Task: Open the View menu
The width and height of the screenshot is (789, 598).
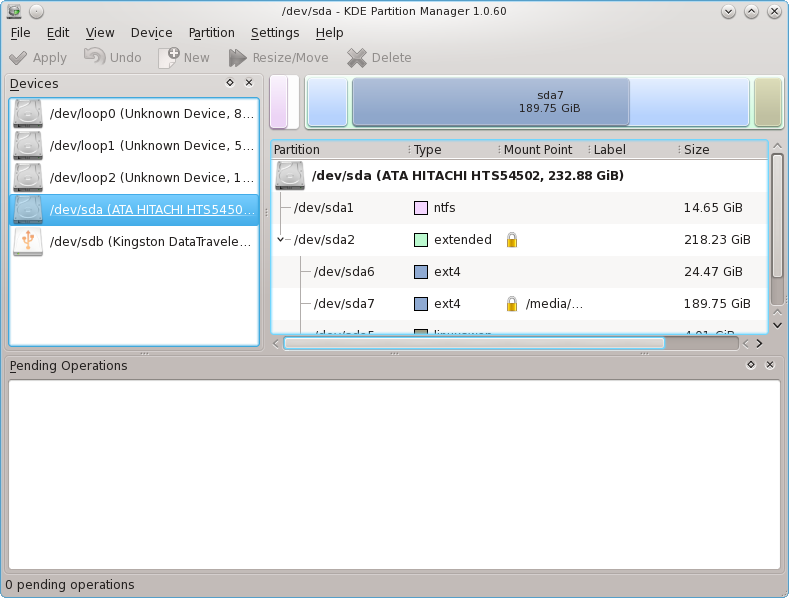Action: click(x=100, y=33)
